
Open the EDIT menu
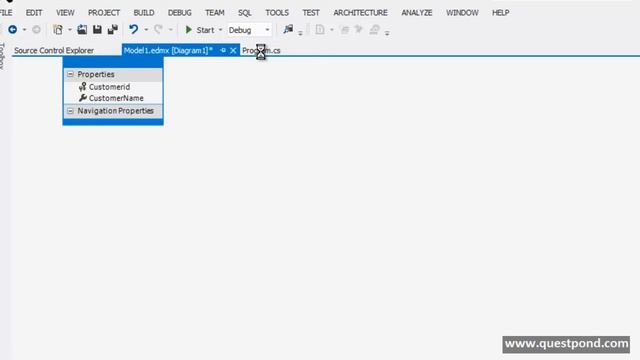point(34,13)
